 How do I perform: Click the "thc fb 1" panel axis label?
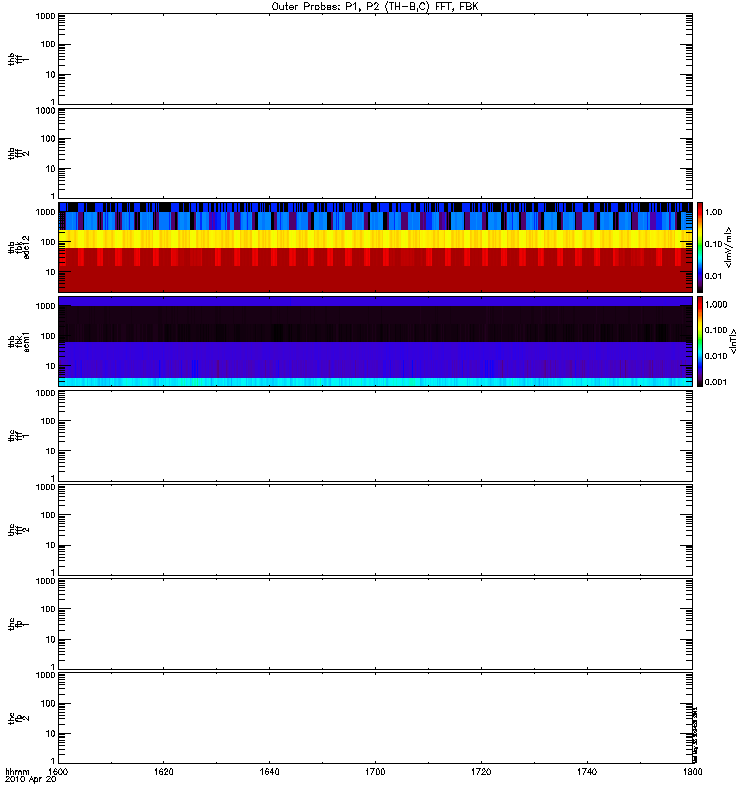18,623
